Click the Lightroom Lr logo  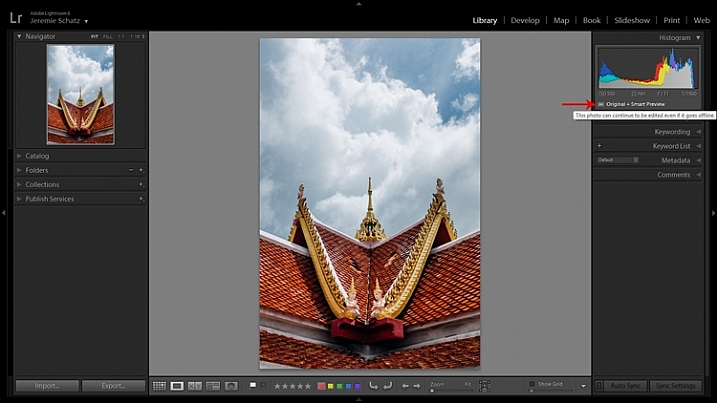tap(16, 18)
